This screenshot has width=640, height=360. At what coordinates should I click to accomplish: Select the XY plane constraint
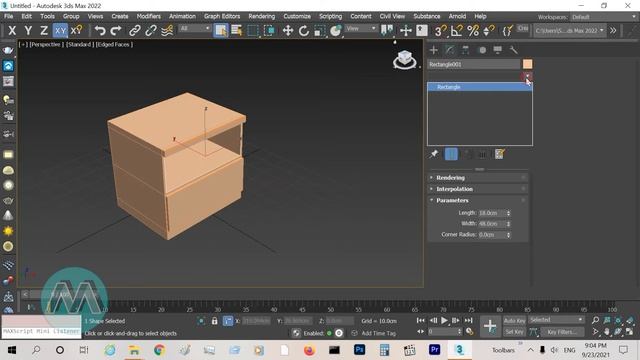tap(60, 31)
